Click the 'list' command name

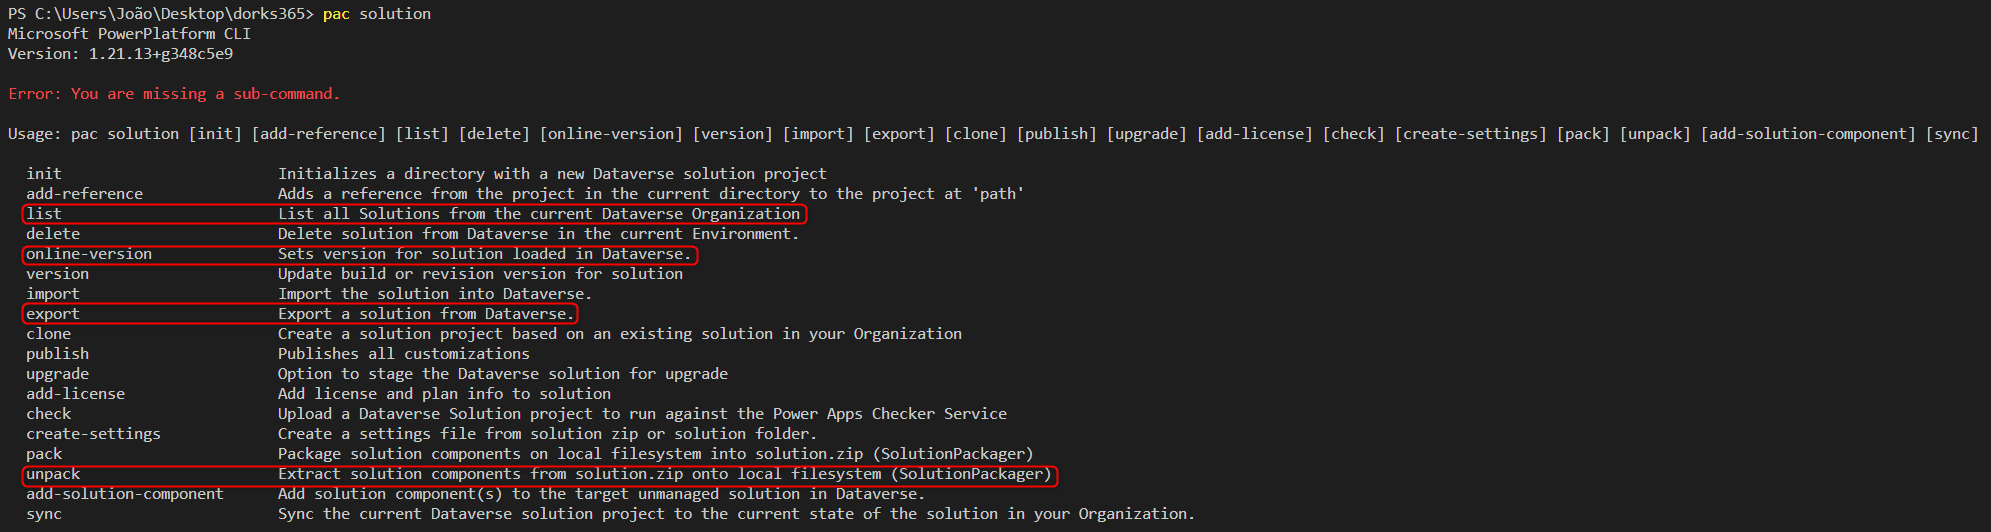pyautogui.click(x=44, y=214)
